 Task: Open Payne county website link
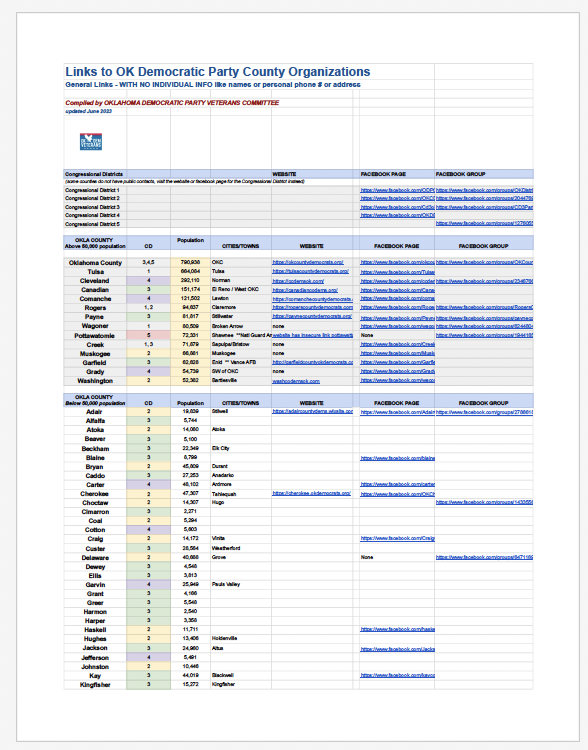(x=312, y=317)
